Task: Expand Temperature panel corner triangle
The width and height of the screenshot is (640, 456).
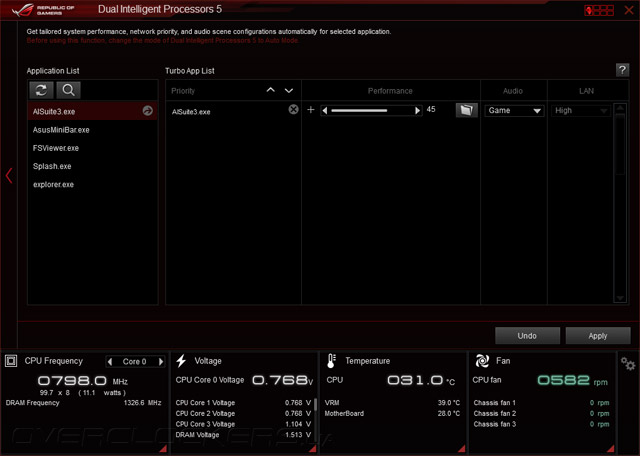Action: point(462,449)
